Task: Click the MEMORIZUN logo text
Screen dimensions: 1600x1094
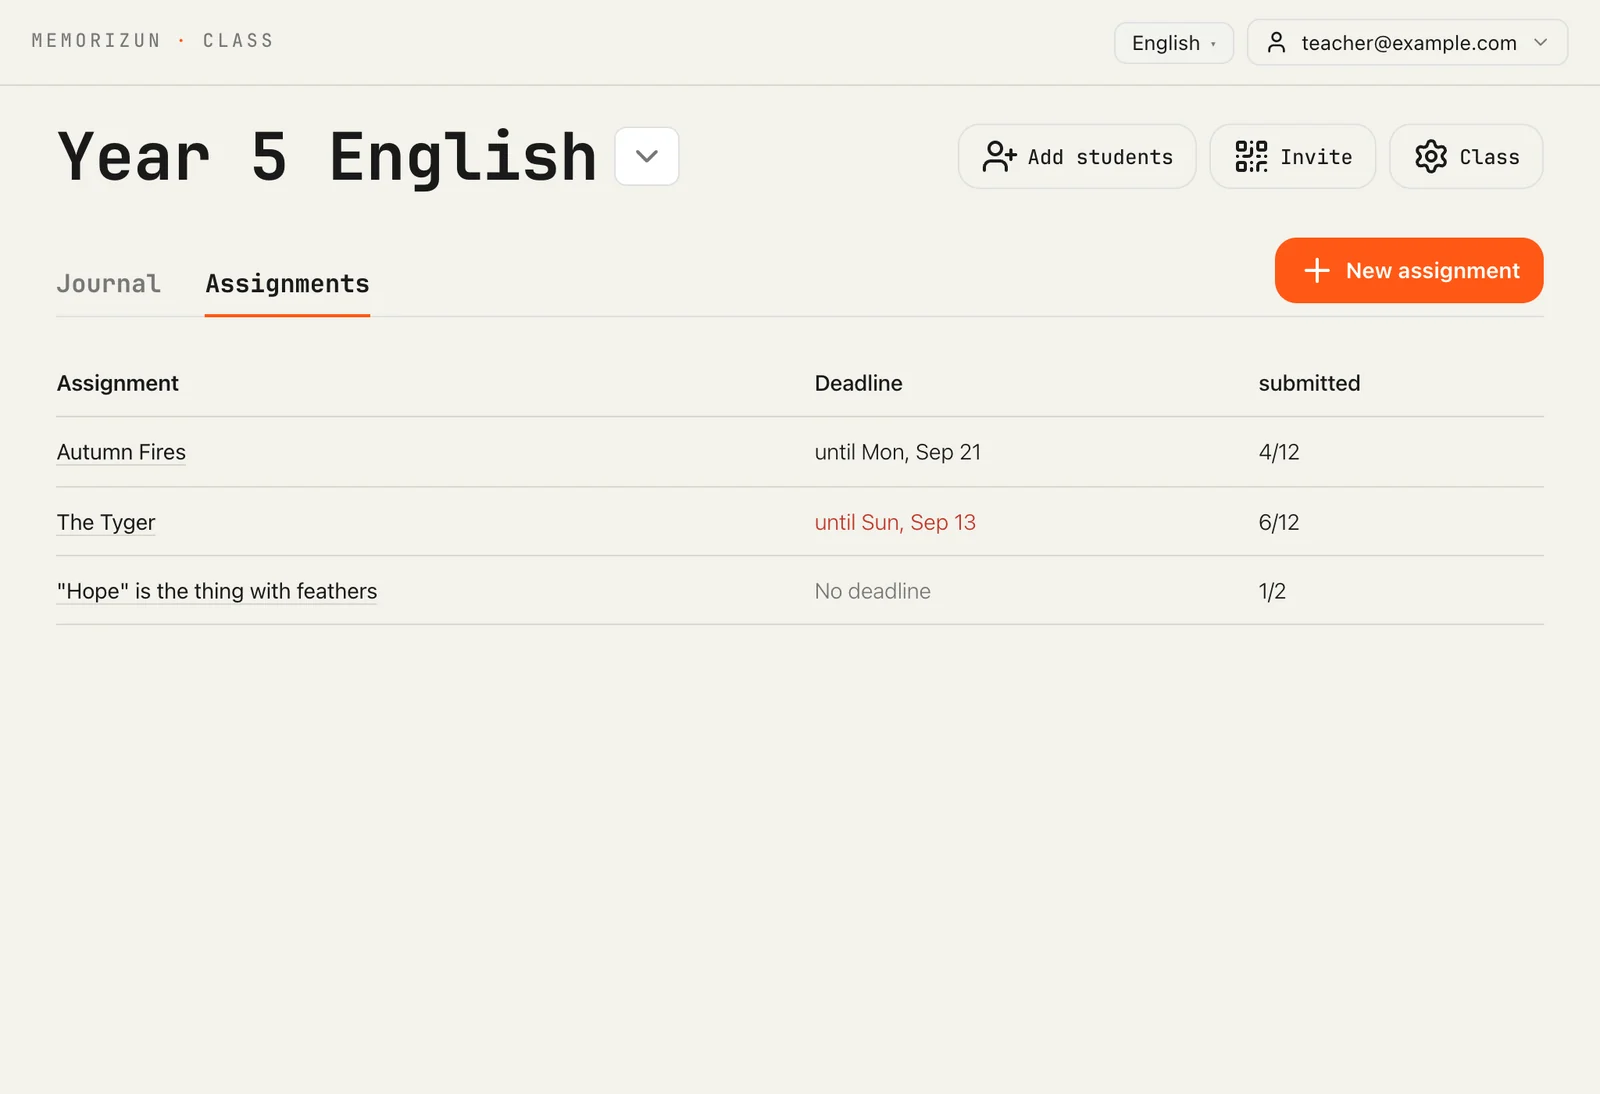Action: coord(96,41)
